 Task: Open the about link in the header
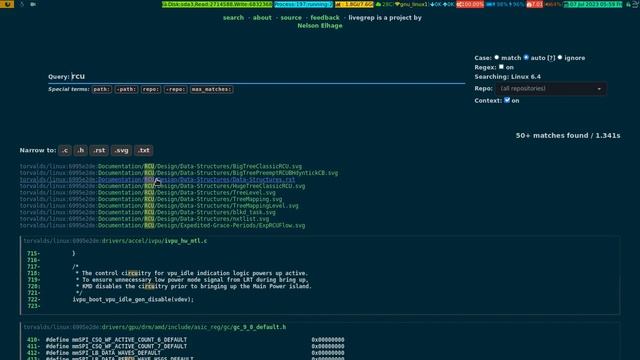[262, 18]
